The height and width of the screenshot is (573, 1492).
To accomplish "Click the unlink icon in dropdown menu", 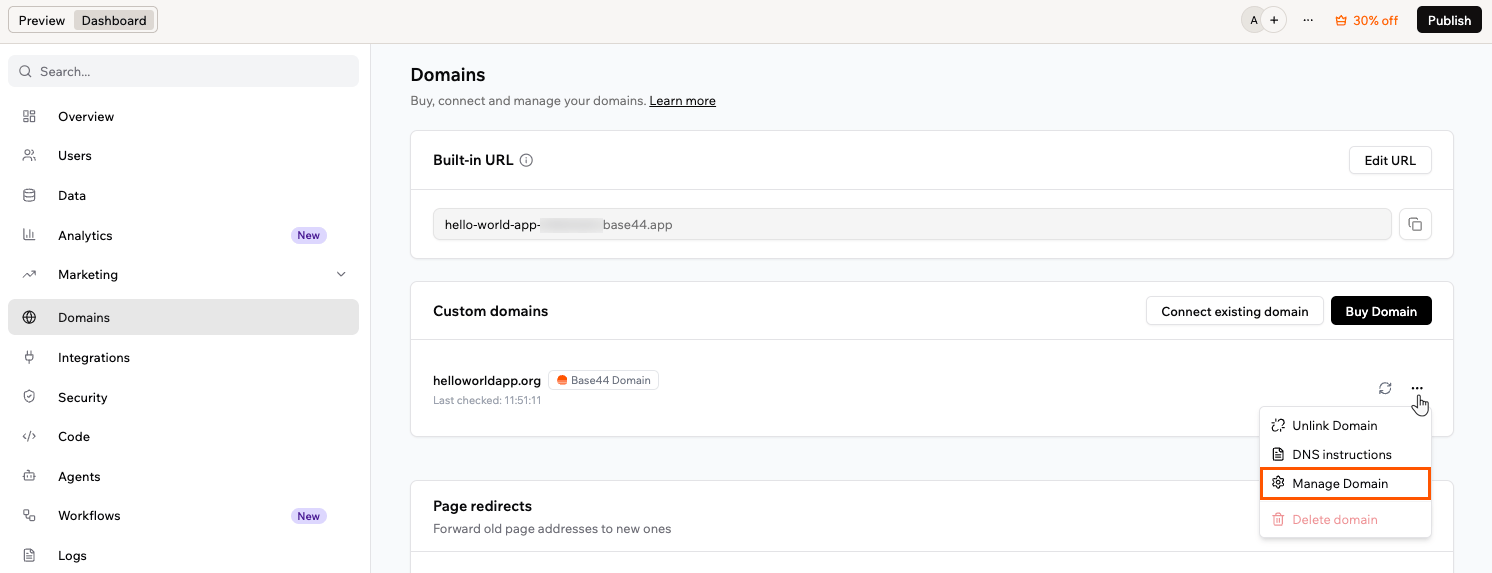I will click(1278, 425).
